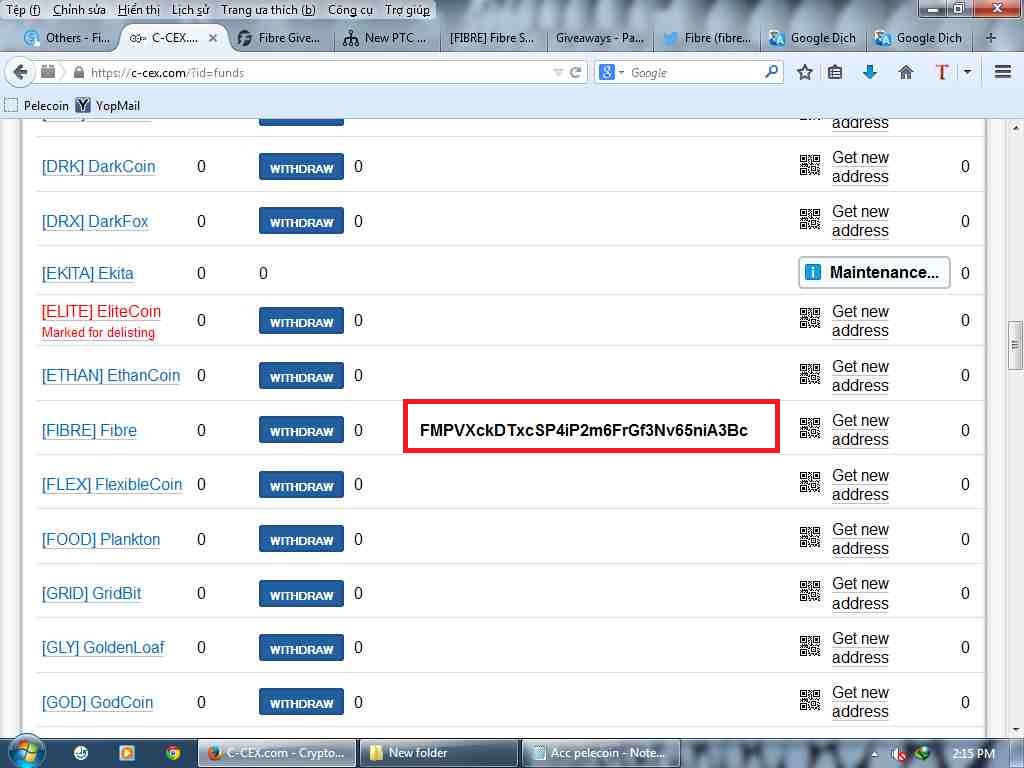
Task: Open the search engine selector dropdown
Action: [x=612, y=72]
